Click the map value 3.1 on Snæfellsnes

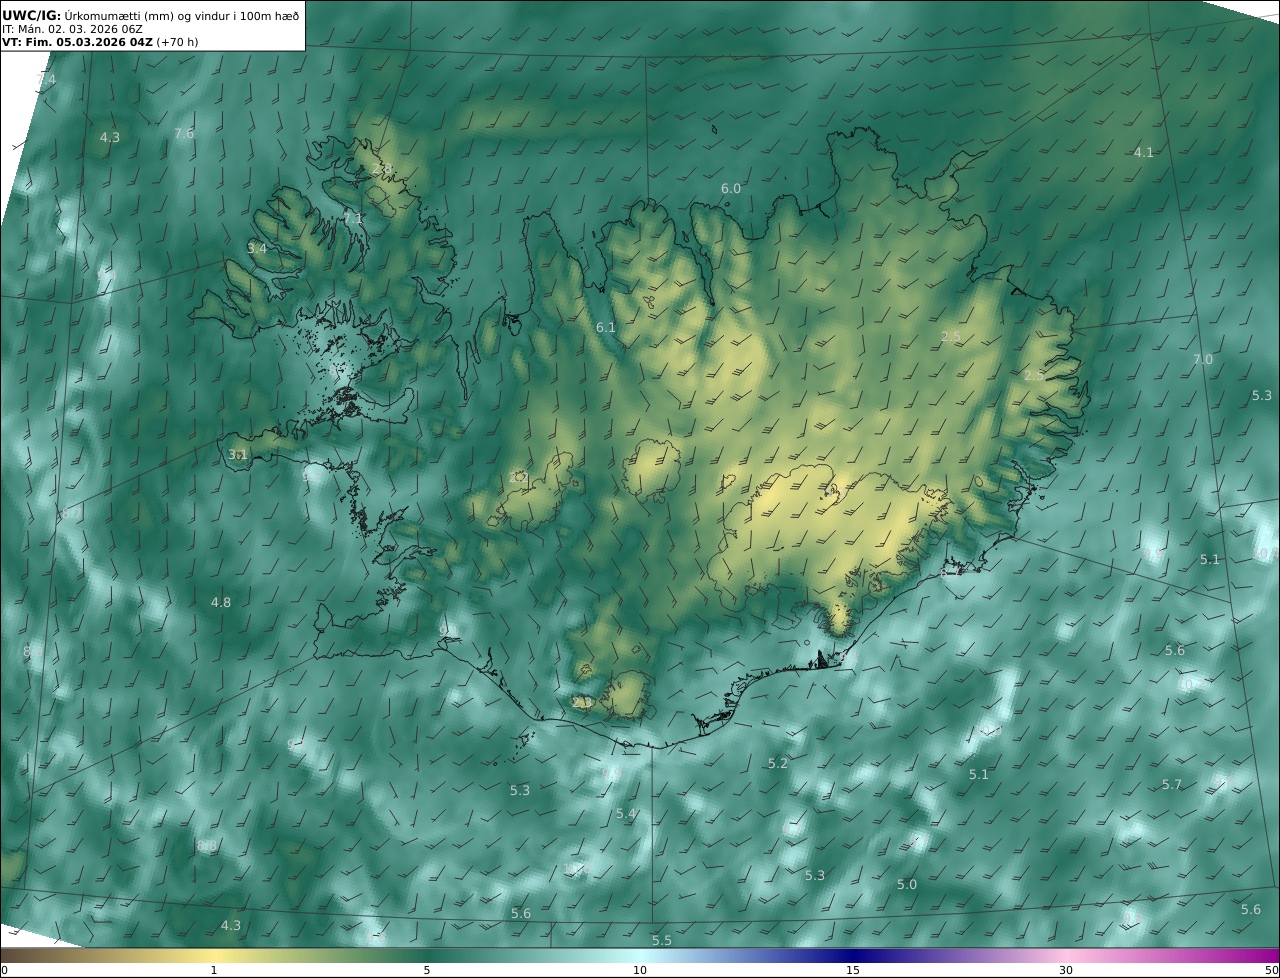click(237, 454)
